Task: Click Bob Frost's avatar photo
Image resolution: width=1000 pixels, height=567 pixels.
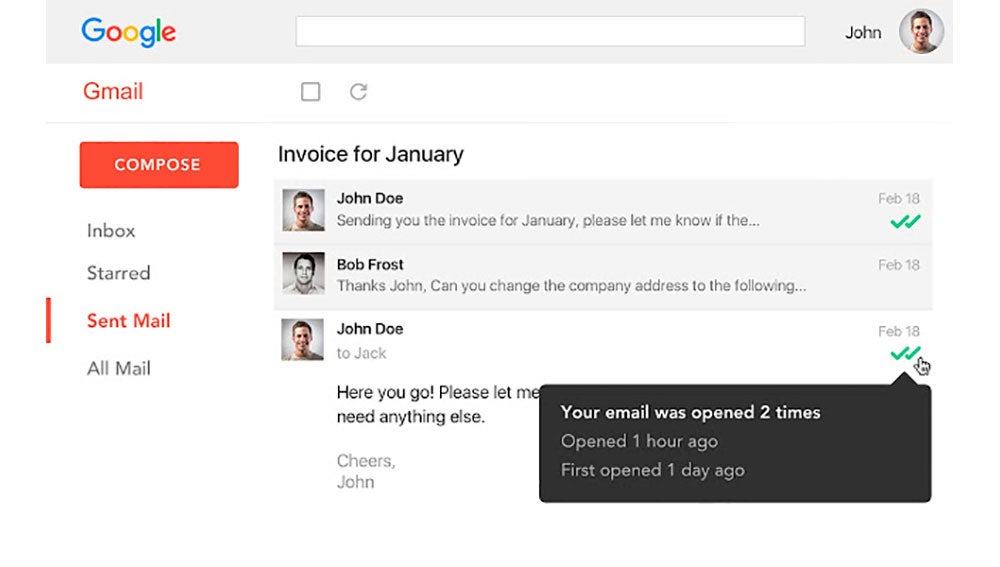Action: coord(304,273)
